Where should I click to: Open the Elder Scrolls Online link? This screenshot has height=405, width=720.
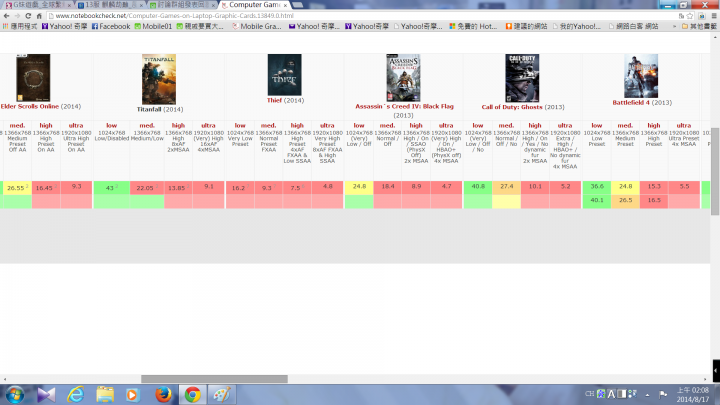29,107
